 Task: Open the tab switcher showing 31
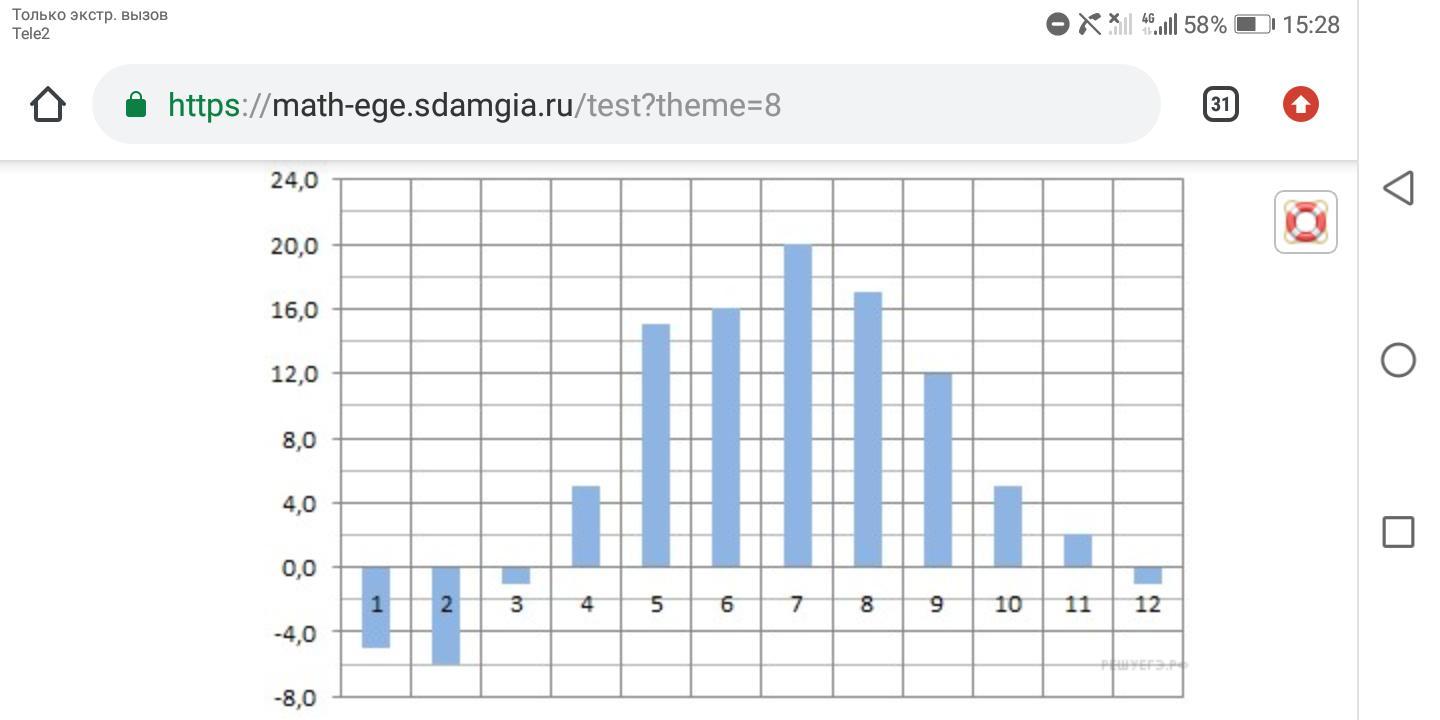(x=1220, y=104)
